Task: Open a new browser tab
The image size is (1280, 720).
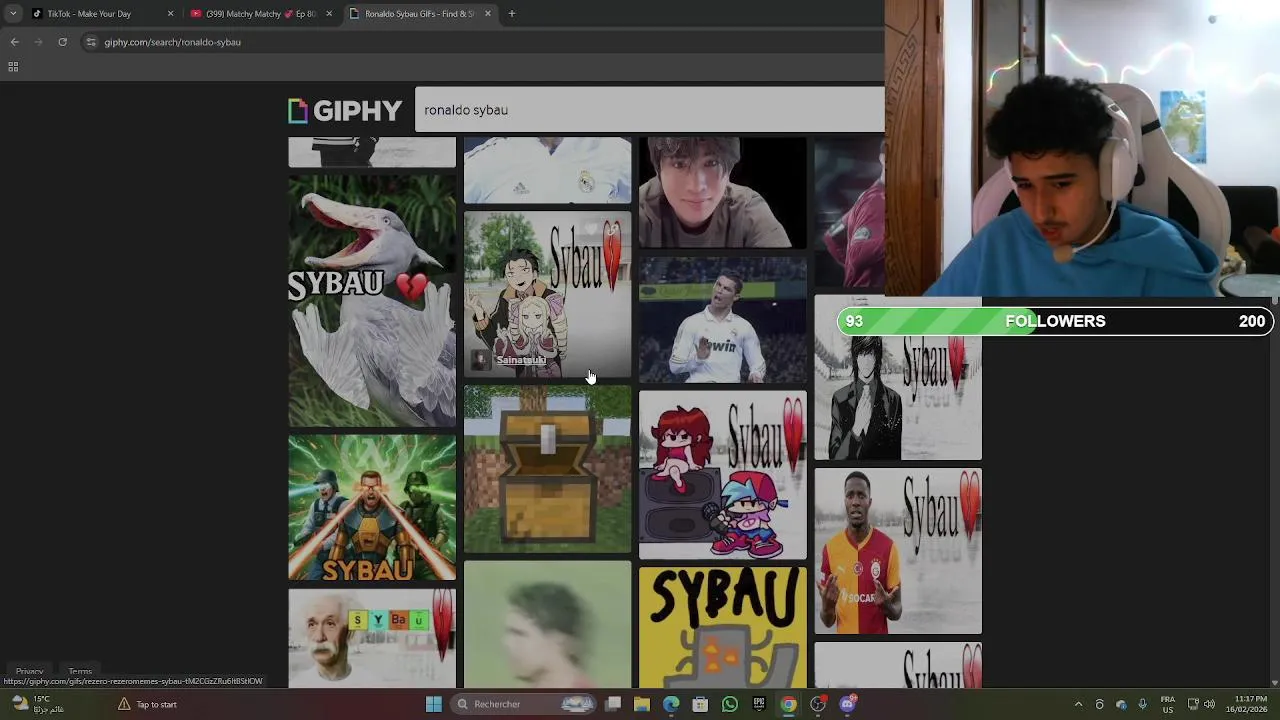Action: pos(512,14)
